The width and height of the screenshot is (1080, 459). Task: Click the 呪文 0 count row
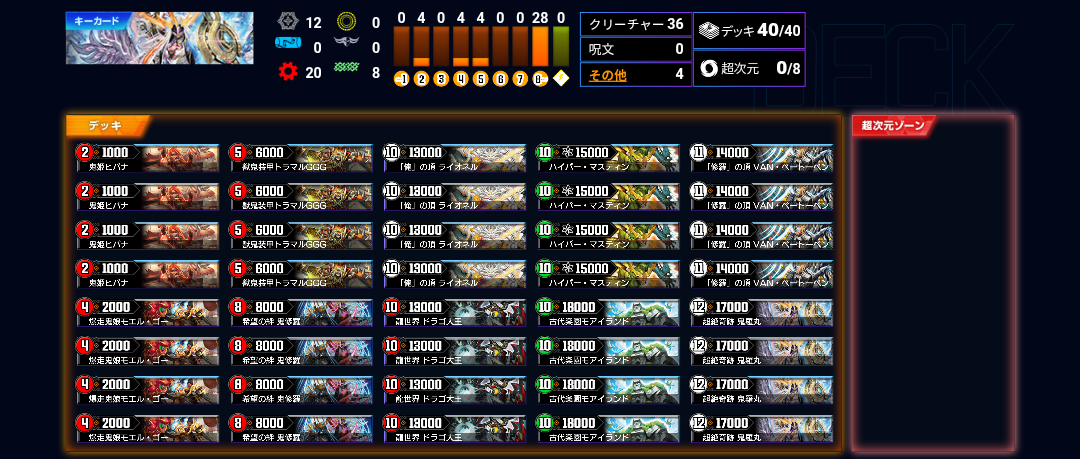[x=636, y=50]
